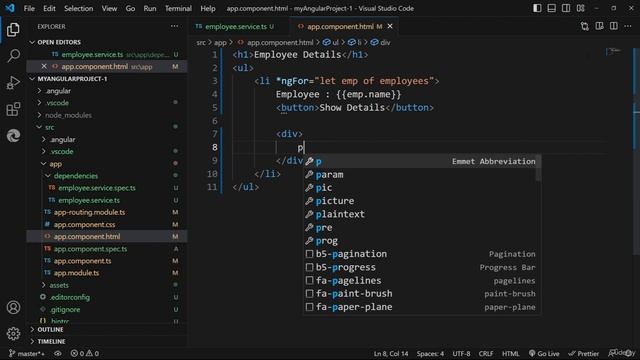Expand the assets folder
The width and height of the screenshot is (640, 360).
point(107,285)
